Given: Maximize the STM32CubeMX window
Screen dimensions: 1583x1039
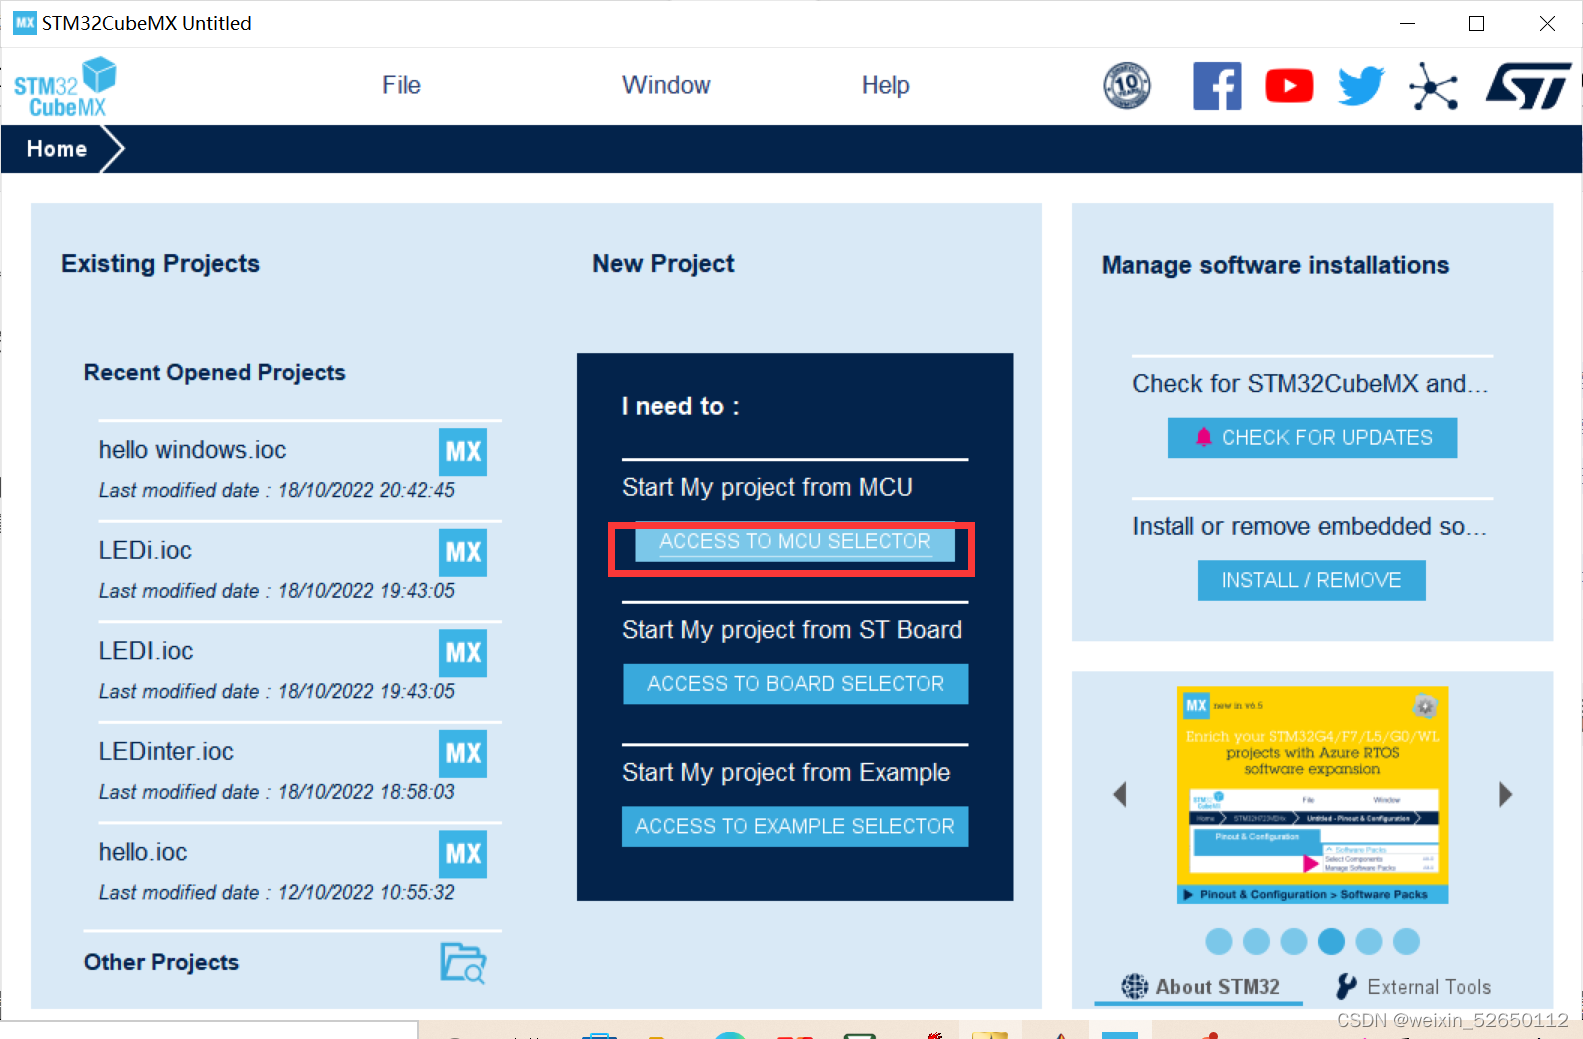Looking at the screenshot, I should [1476, 23].
